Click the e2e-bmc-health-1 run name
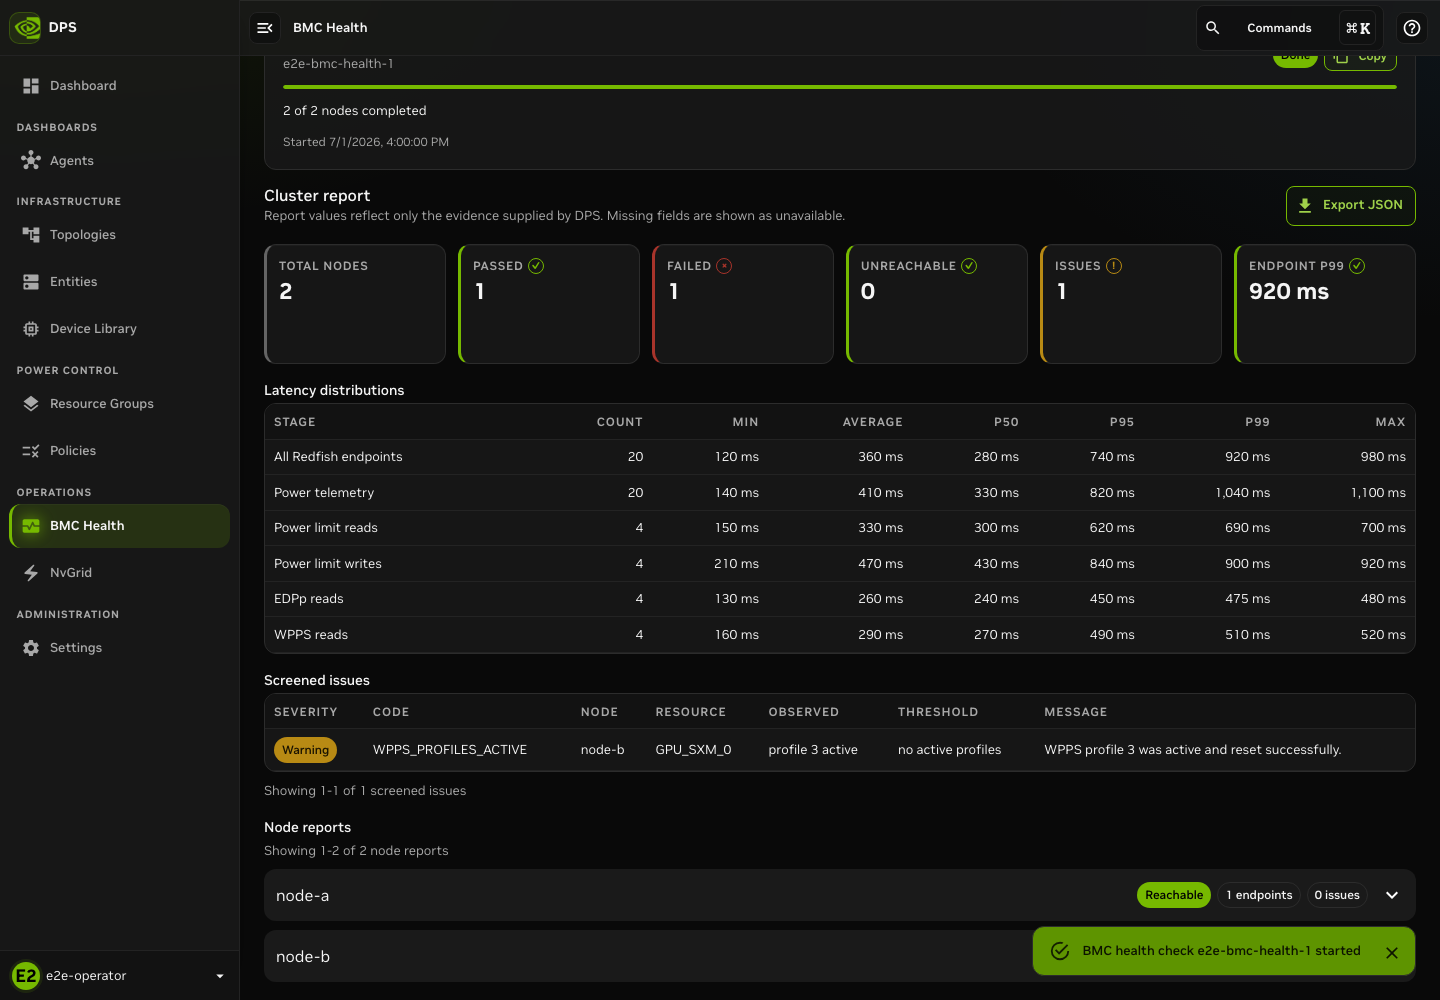 click(x=338, y=64)
